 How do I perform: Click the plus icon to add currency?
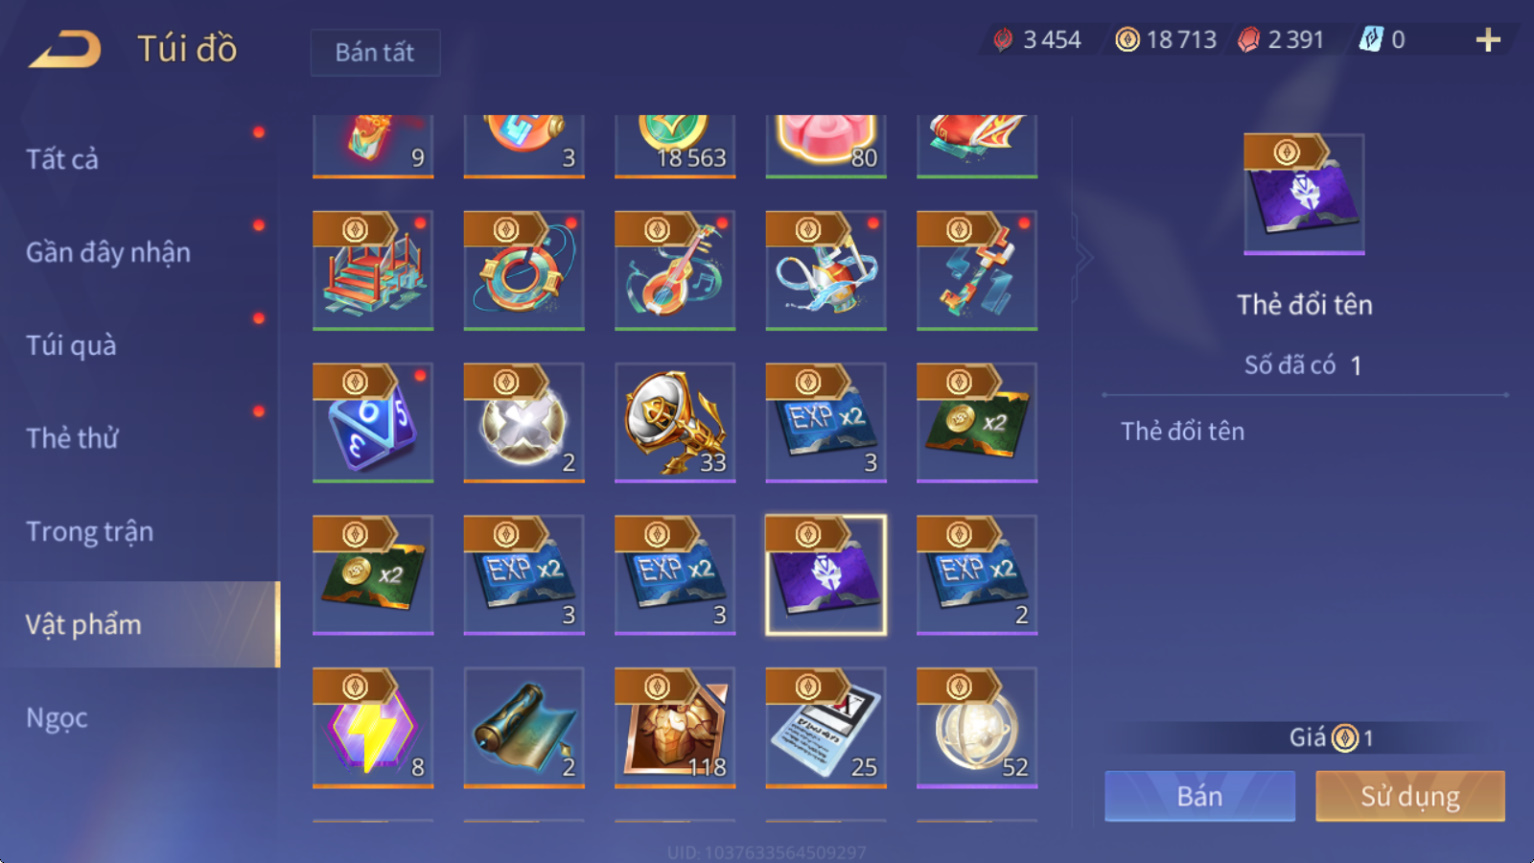coord(1488,40)
